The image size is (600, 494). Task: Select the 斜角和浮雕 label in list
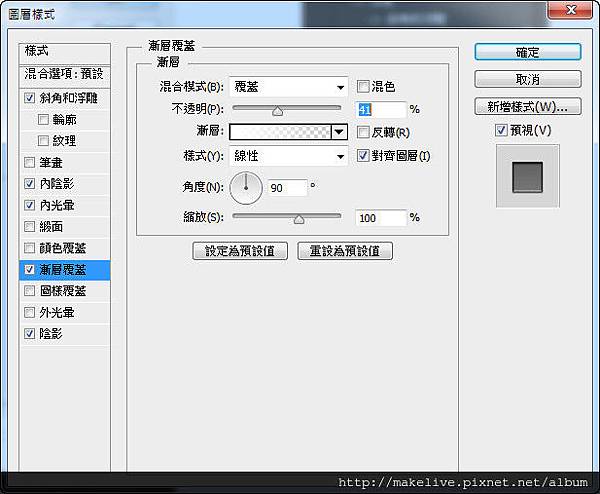point(68,98)
